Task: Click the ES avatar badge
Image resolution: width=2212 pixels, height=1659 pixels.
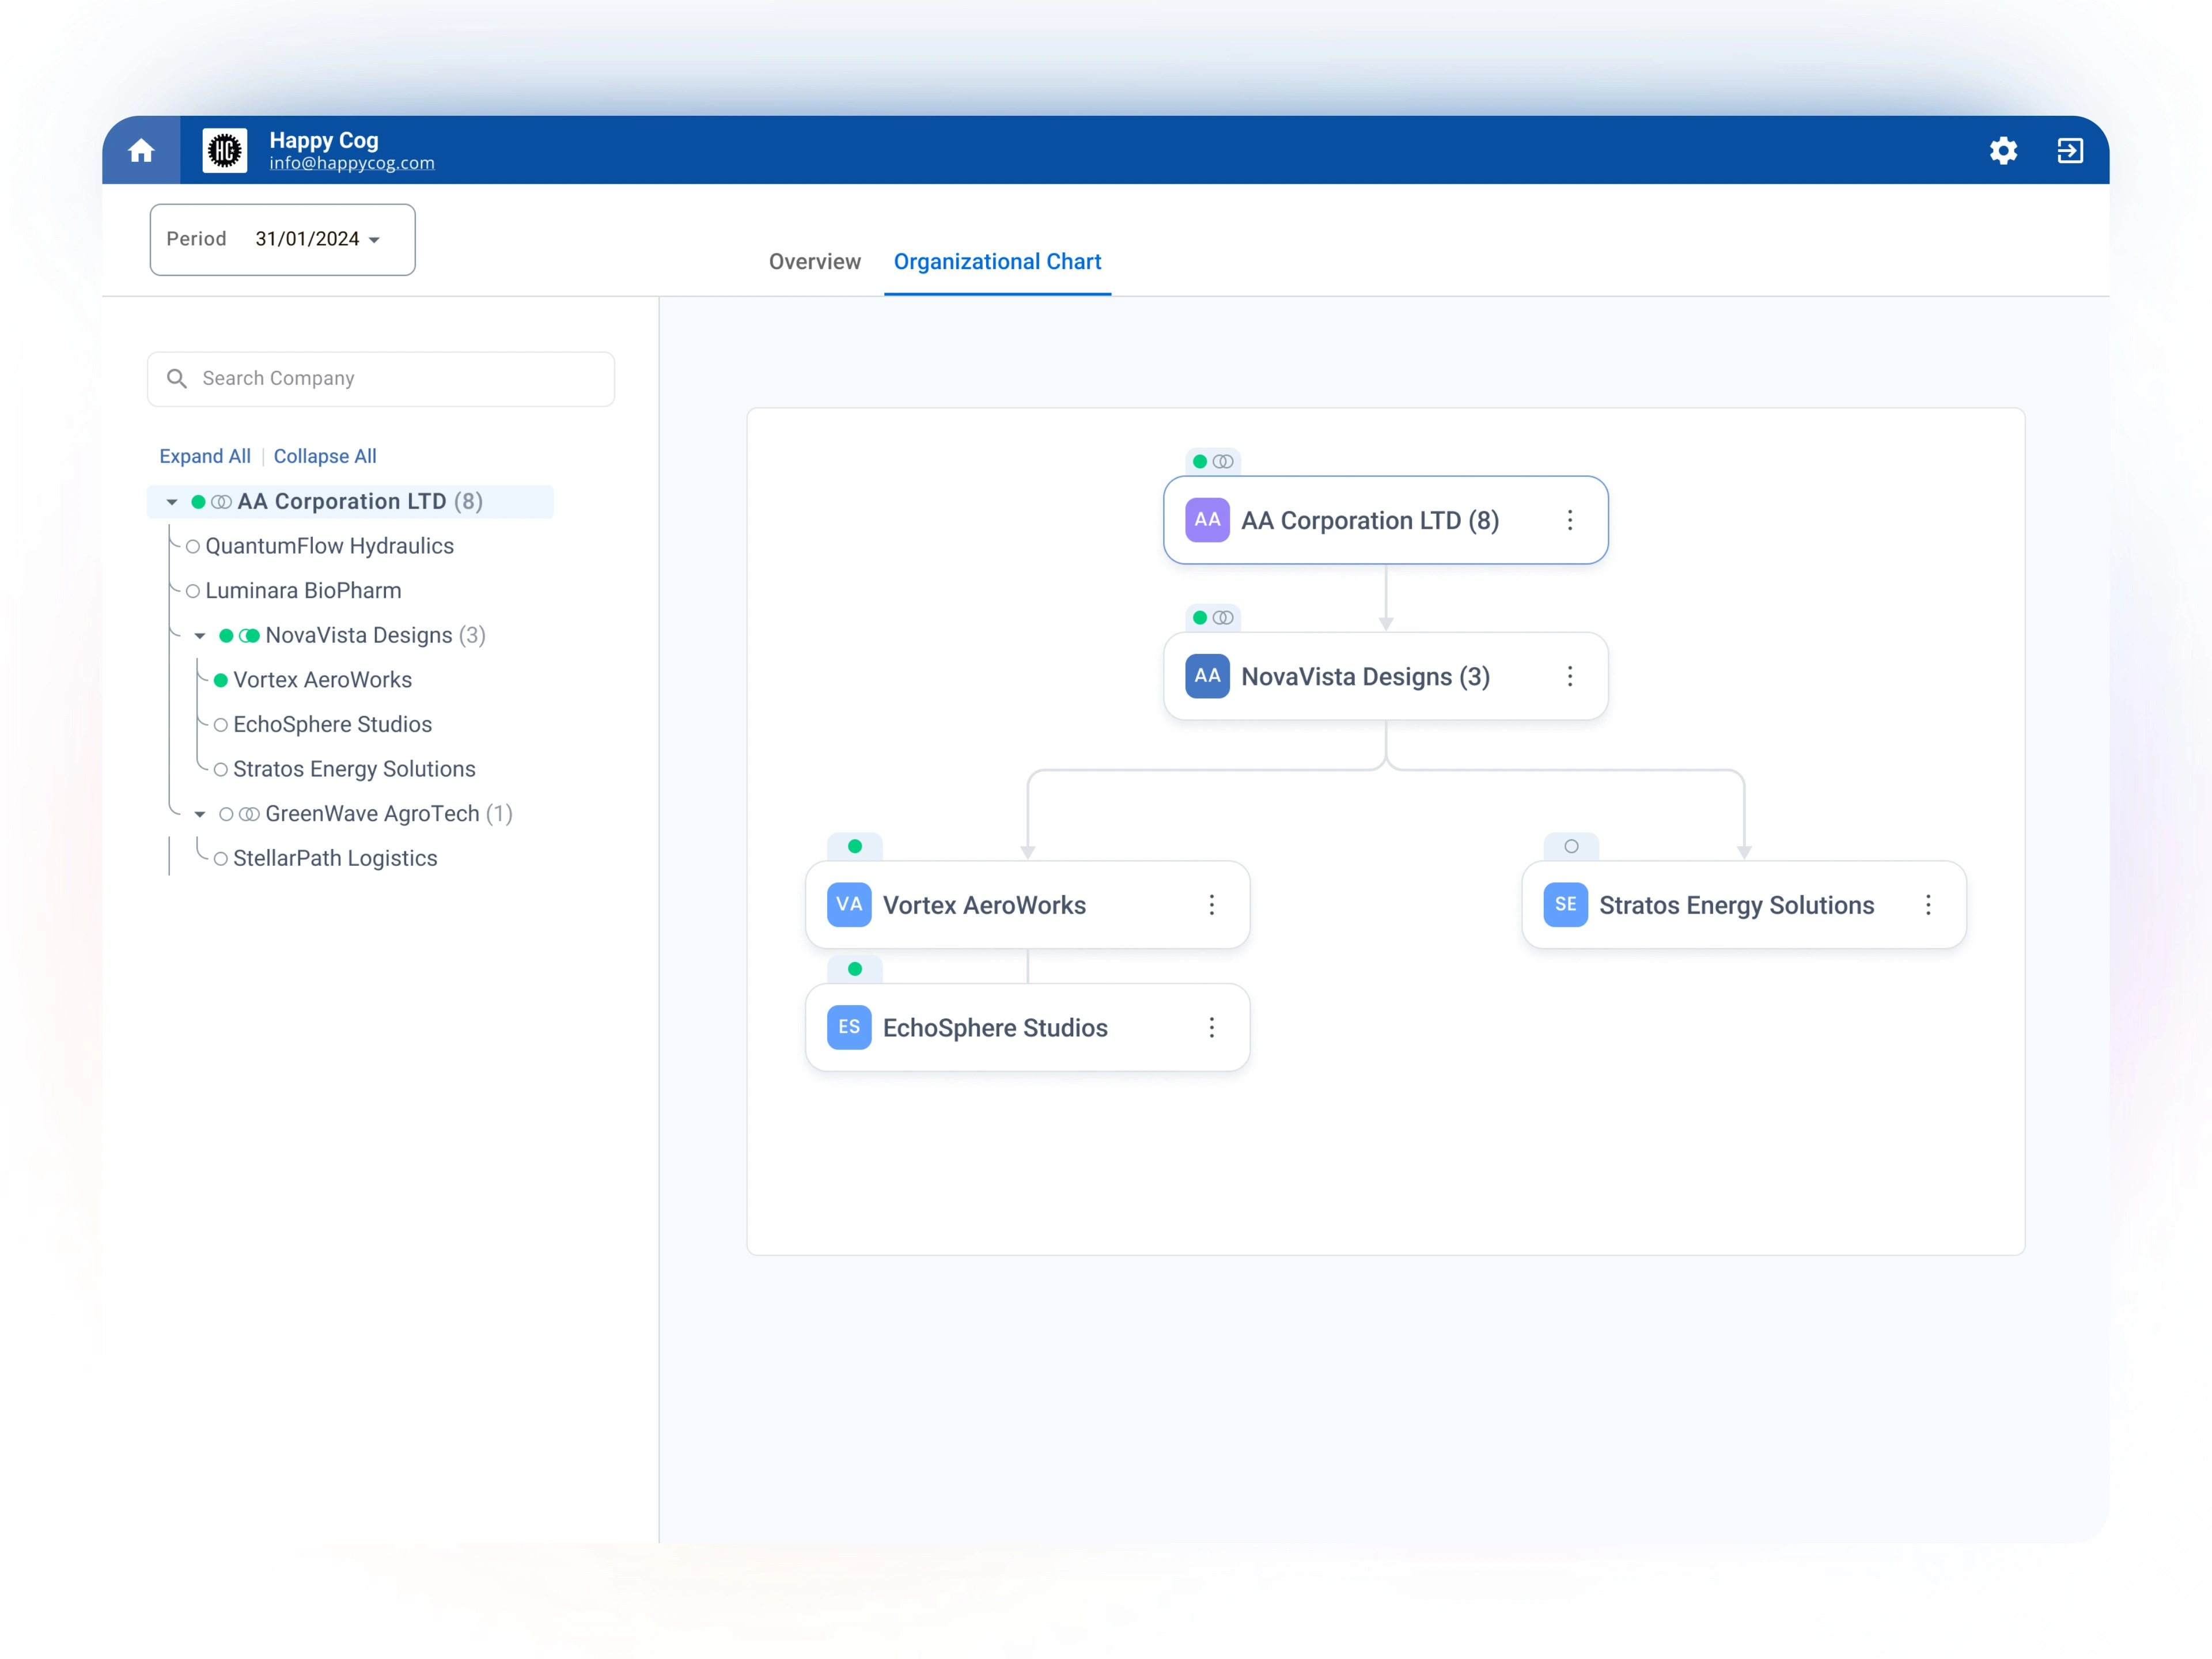Action: pos(849,1027)
